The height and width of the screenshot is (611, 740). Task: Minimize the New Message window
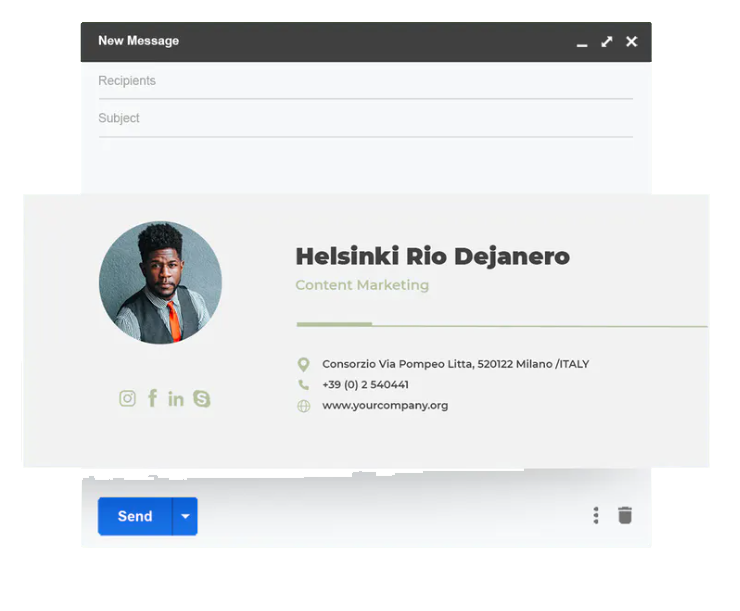(x=582, y=43)
